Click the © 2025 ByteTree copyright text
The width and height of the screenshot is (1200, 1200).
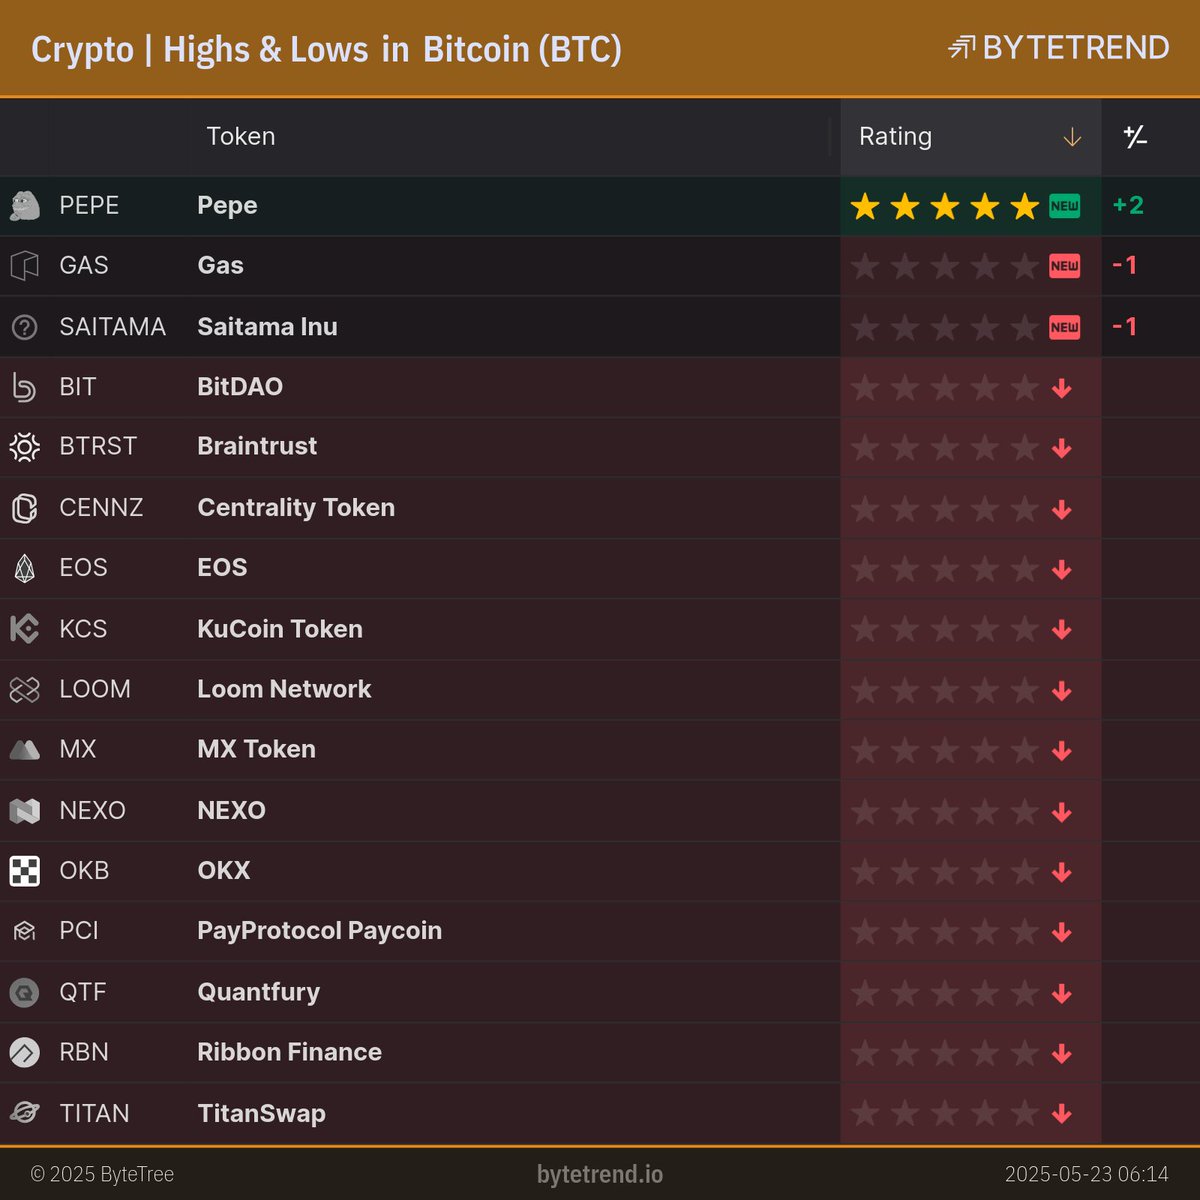click(102, 1174)
